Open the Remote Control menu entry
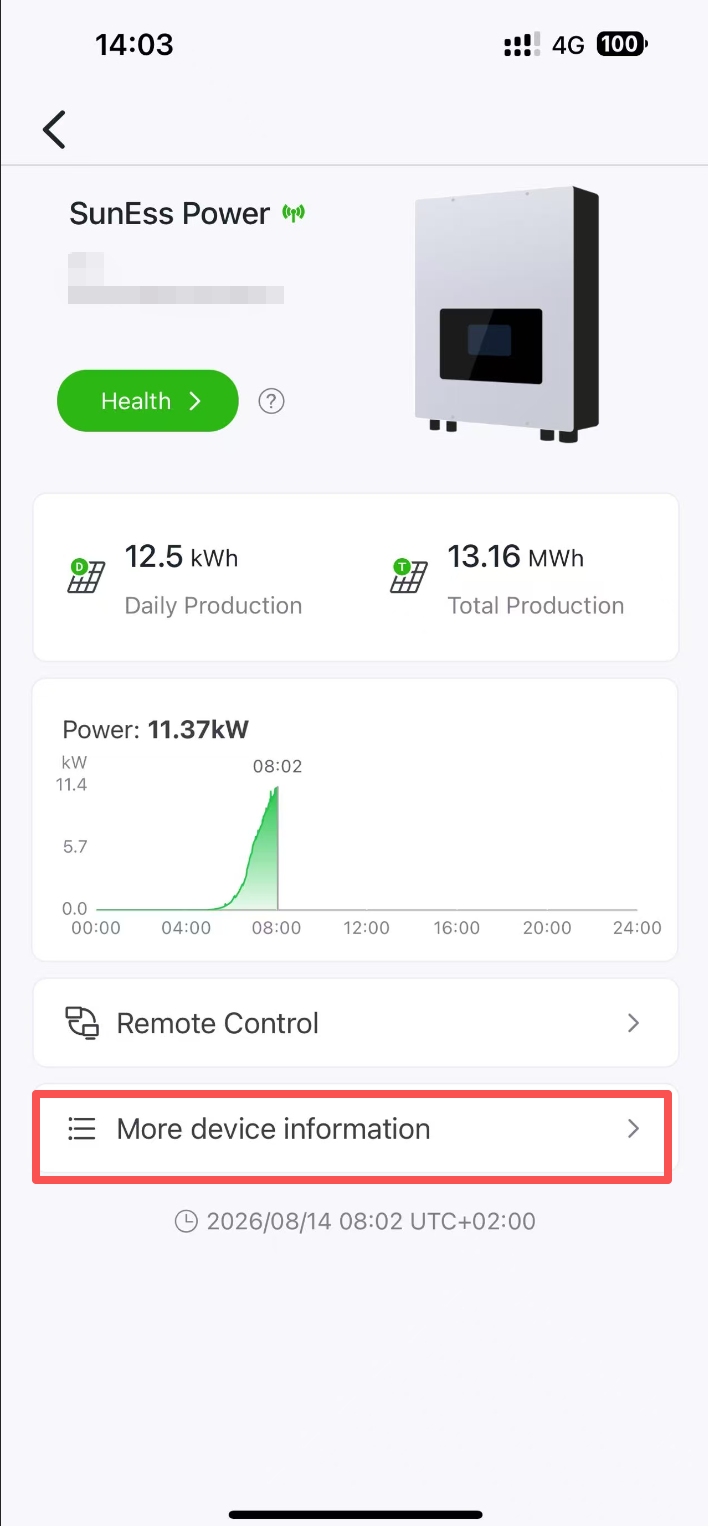The width and height of the screenshot is (708, 1526). tap(356, 1023)
